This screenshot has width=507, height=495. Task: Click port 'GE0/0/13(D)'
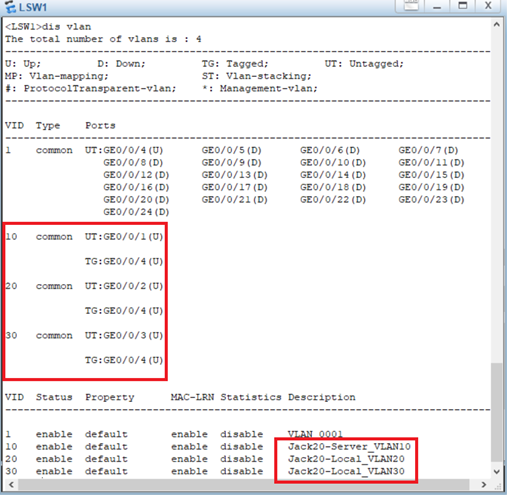click(x=234, y=175)
